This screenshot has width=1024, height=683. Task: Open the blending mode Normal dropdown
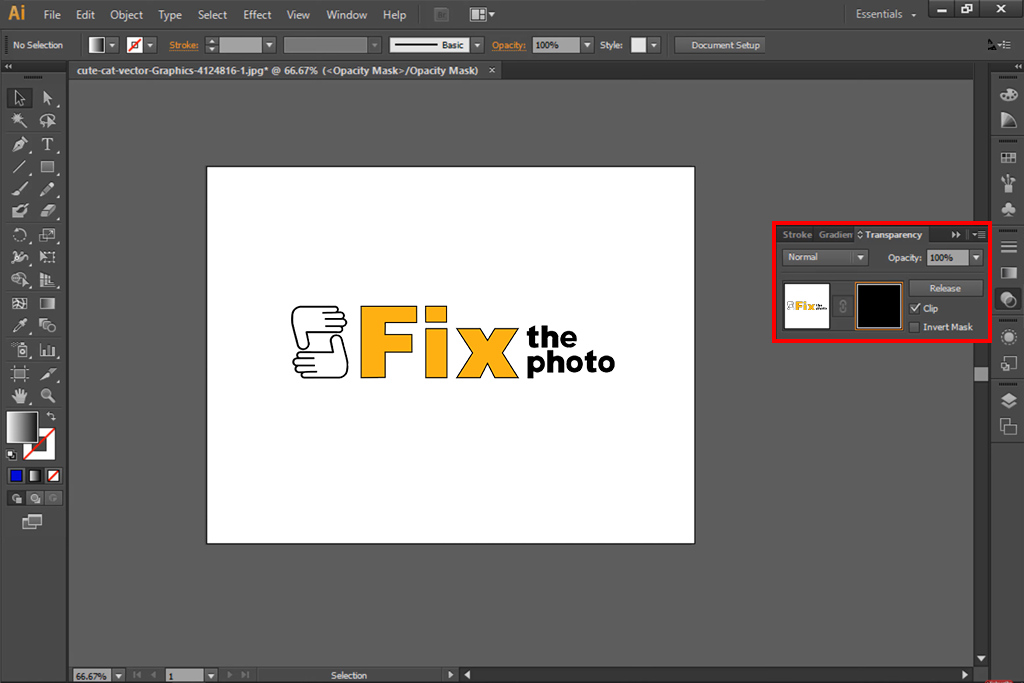pos(825,257)
